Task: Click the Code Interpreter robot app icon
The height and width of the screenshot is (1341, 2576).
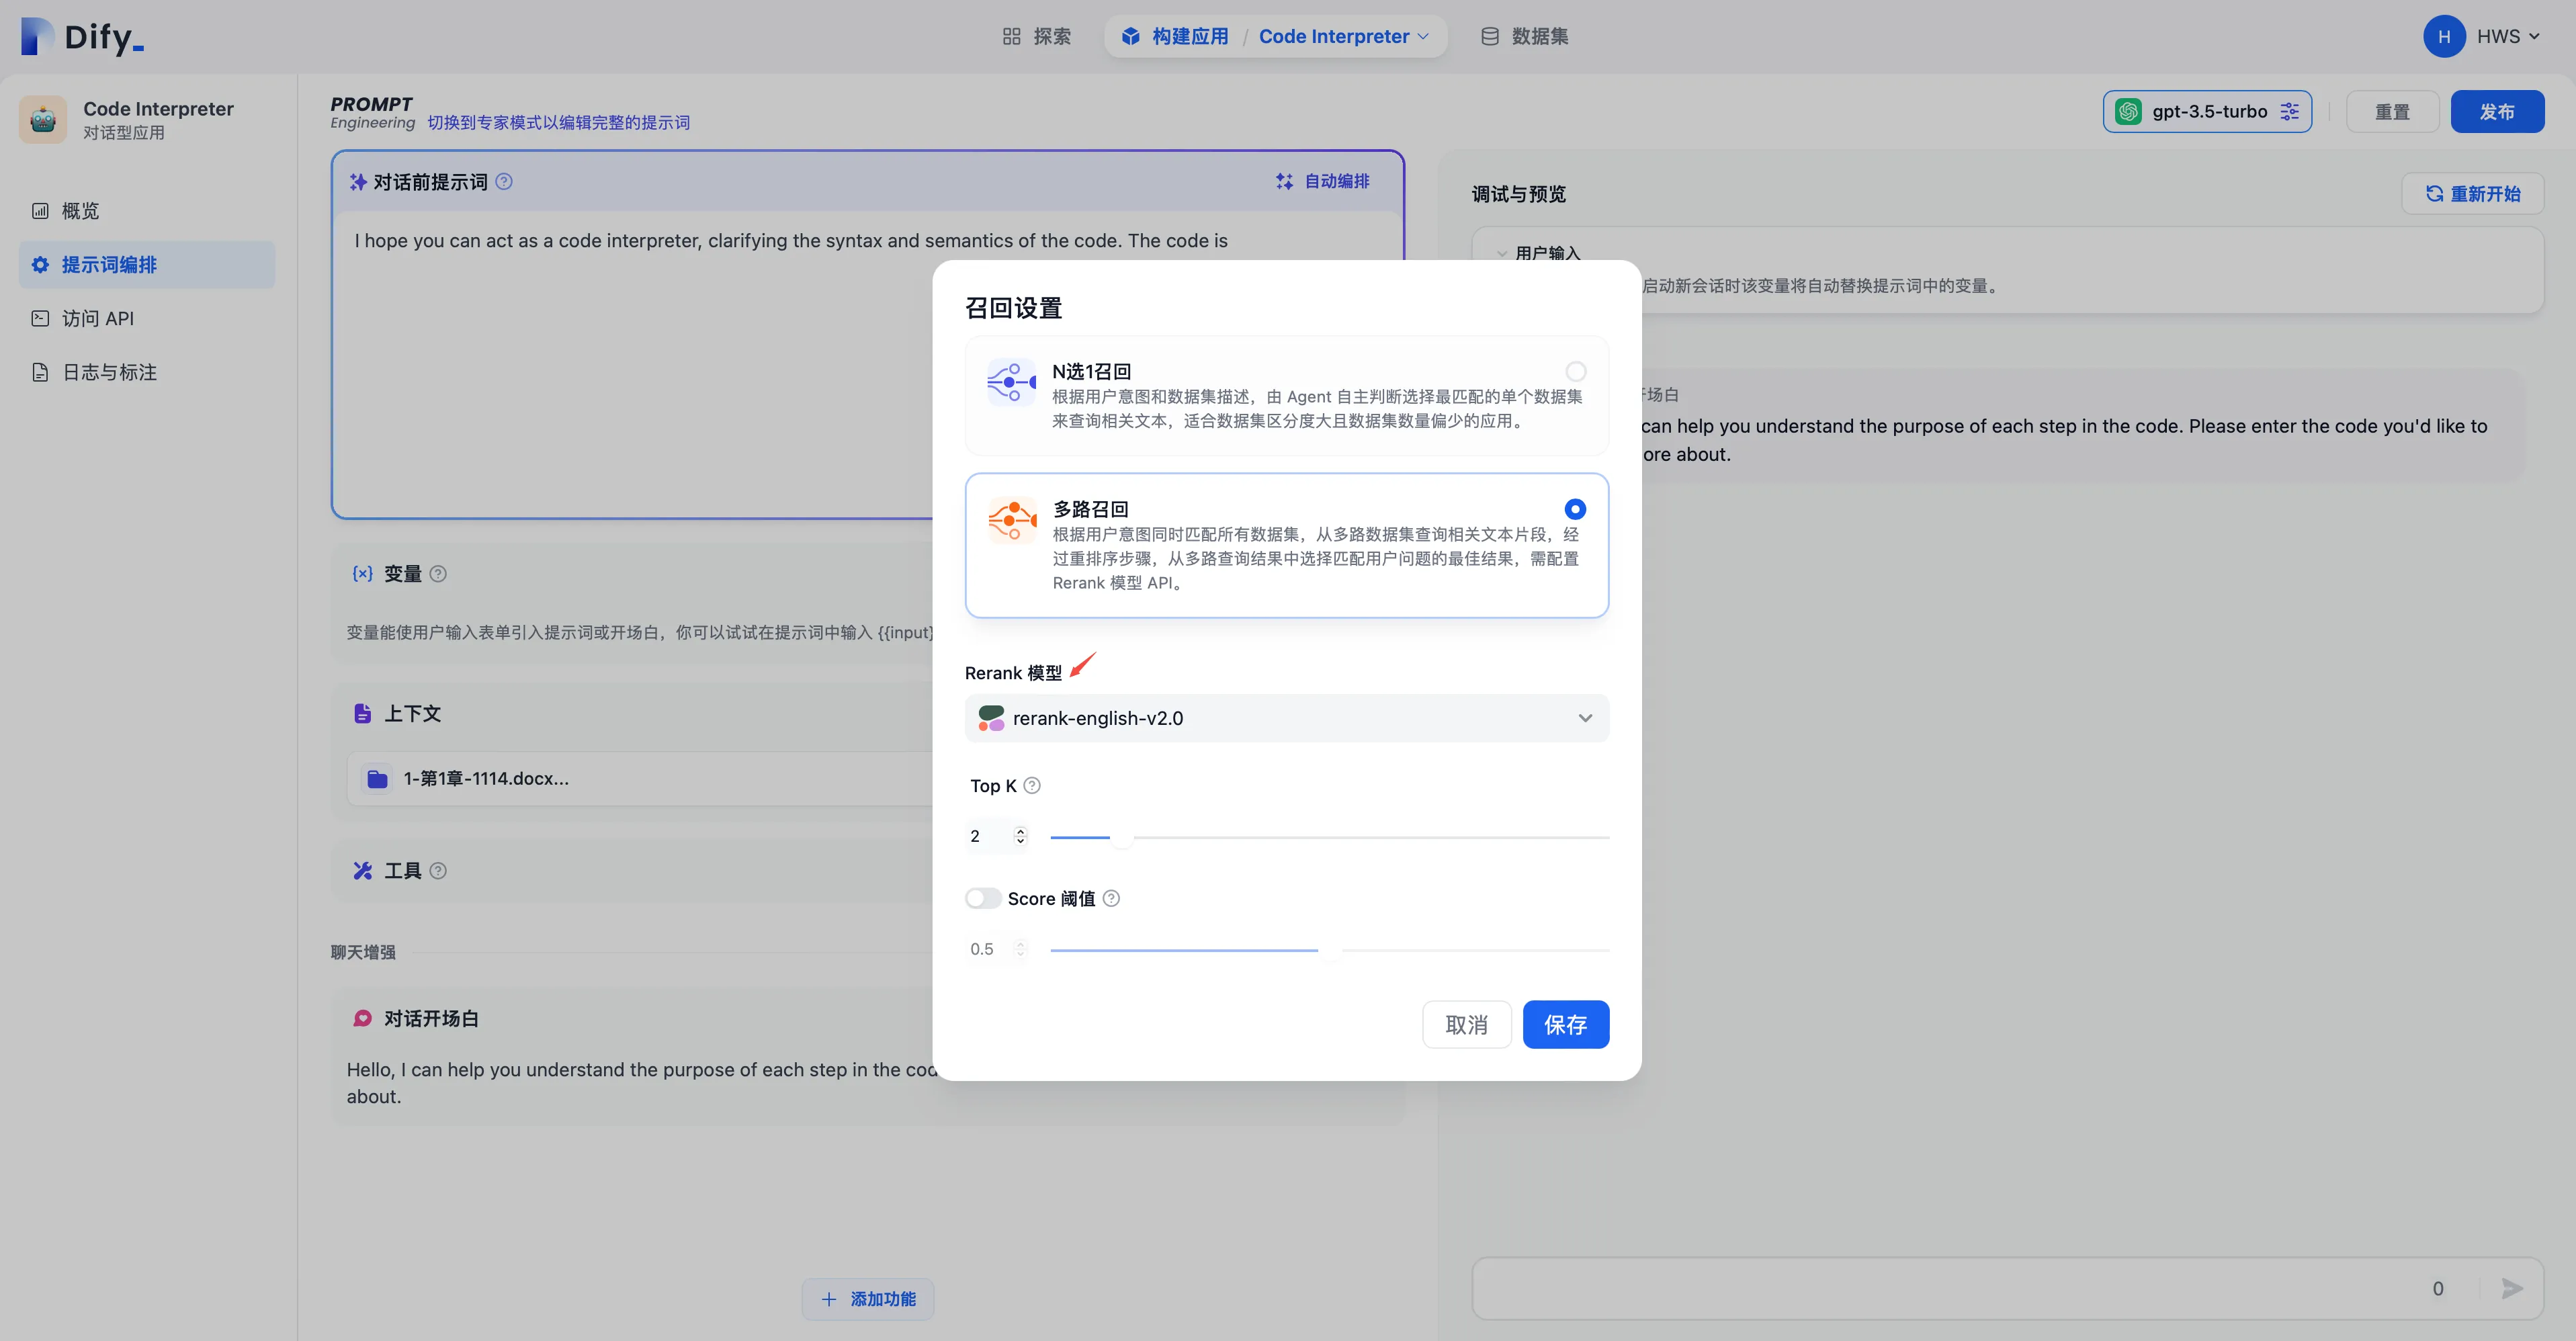Action: click(43, 119)
